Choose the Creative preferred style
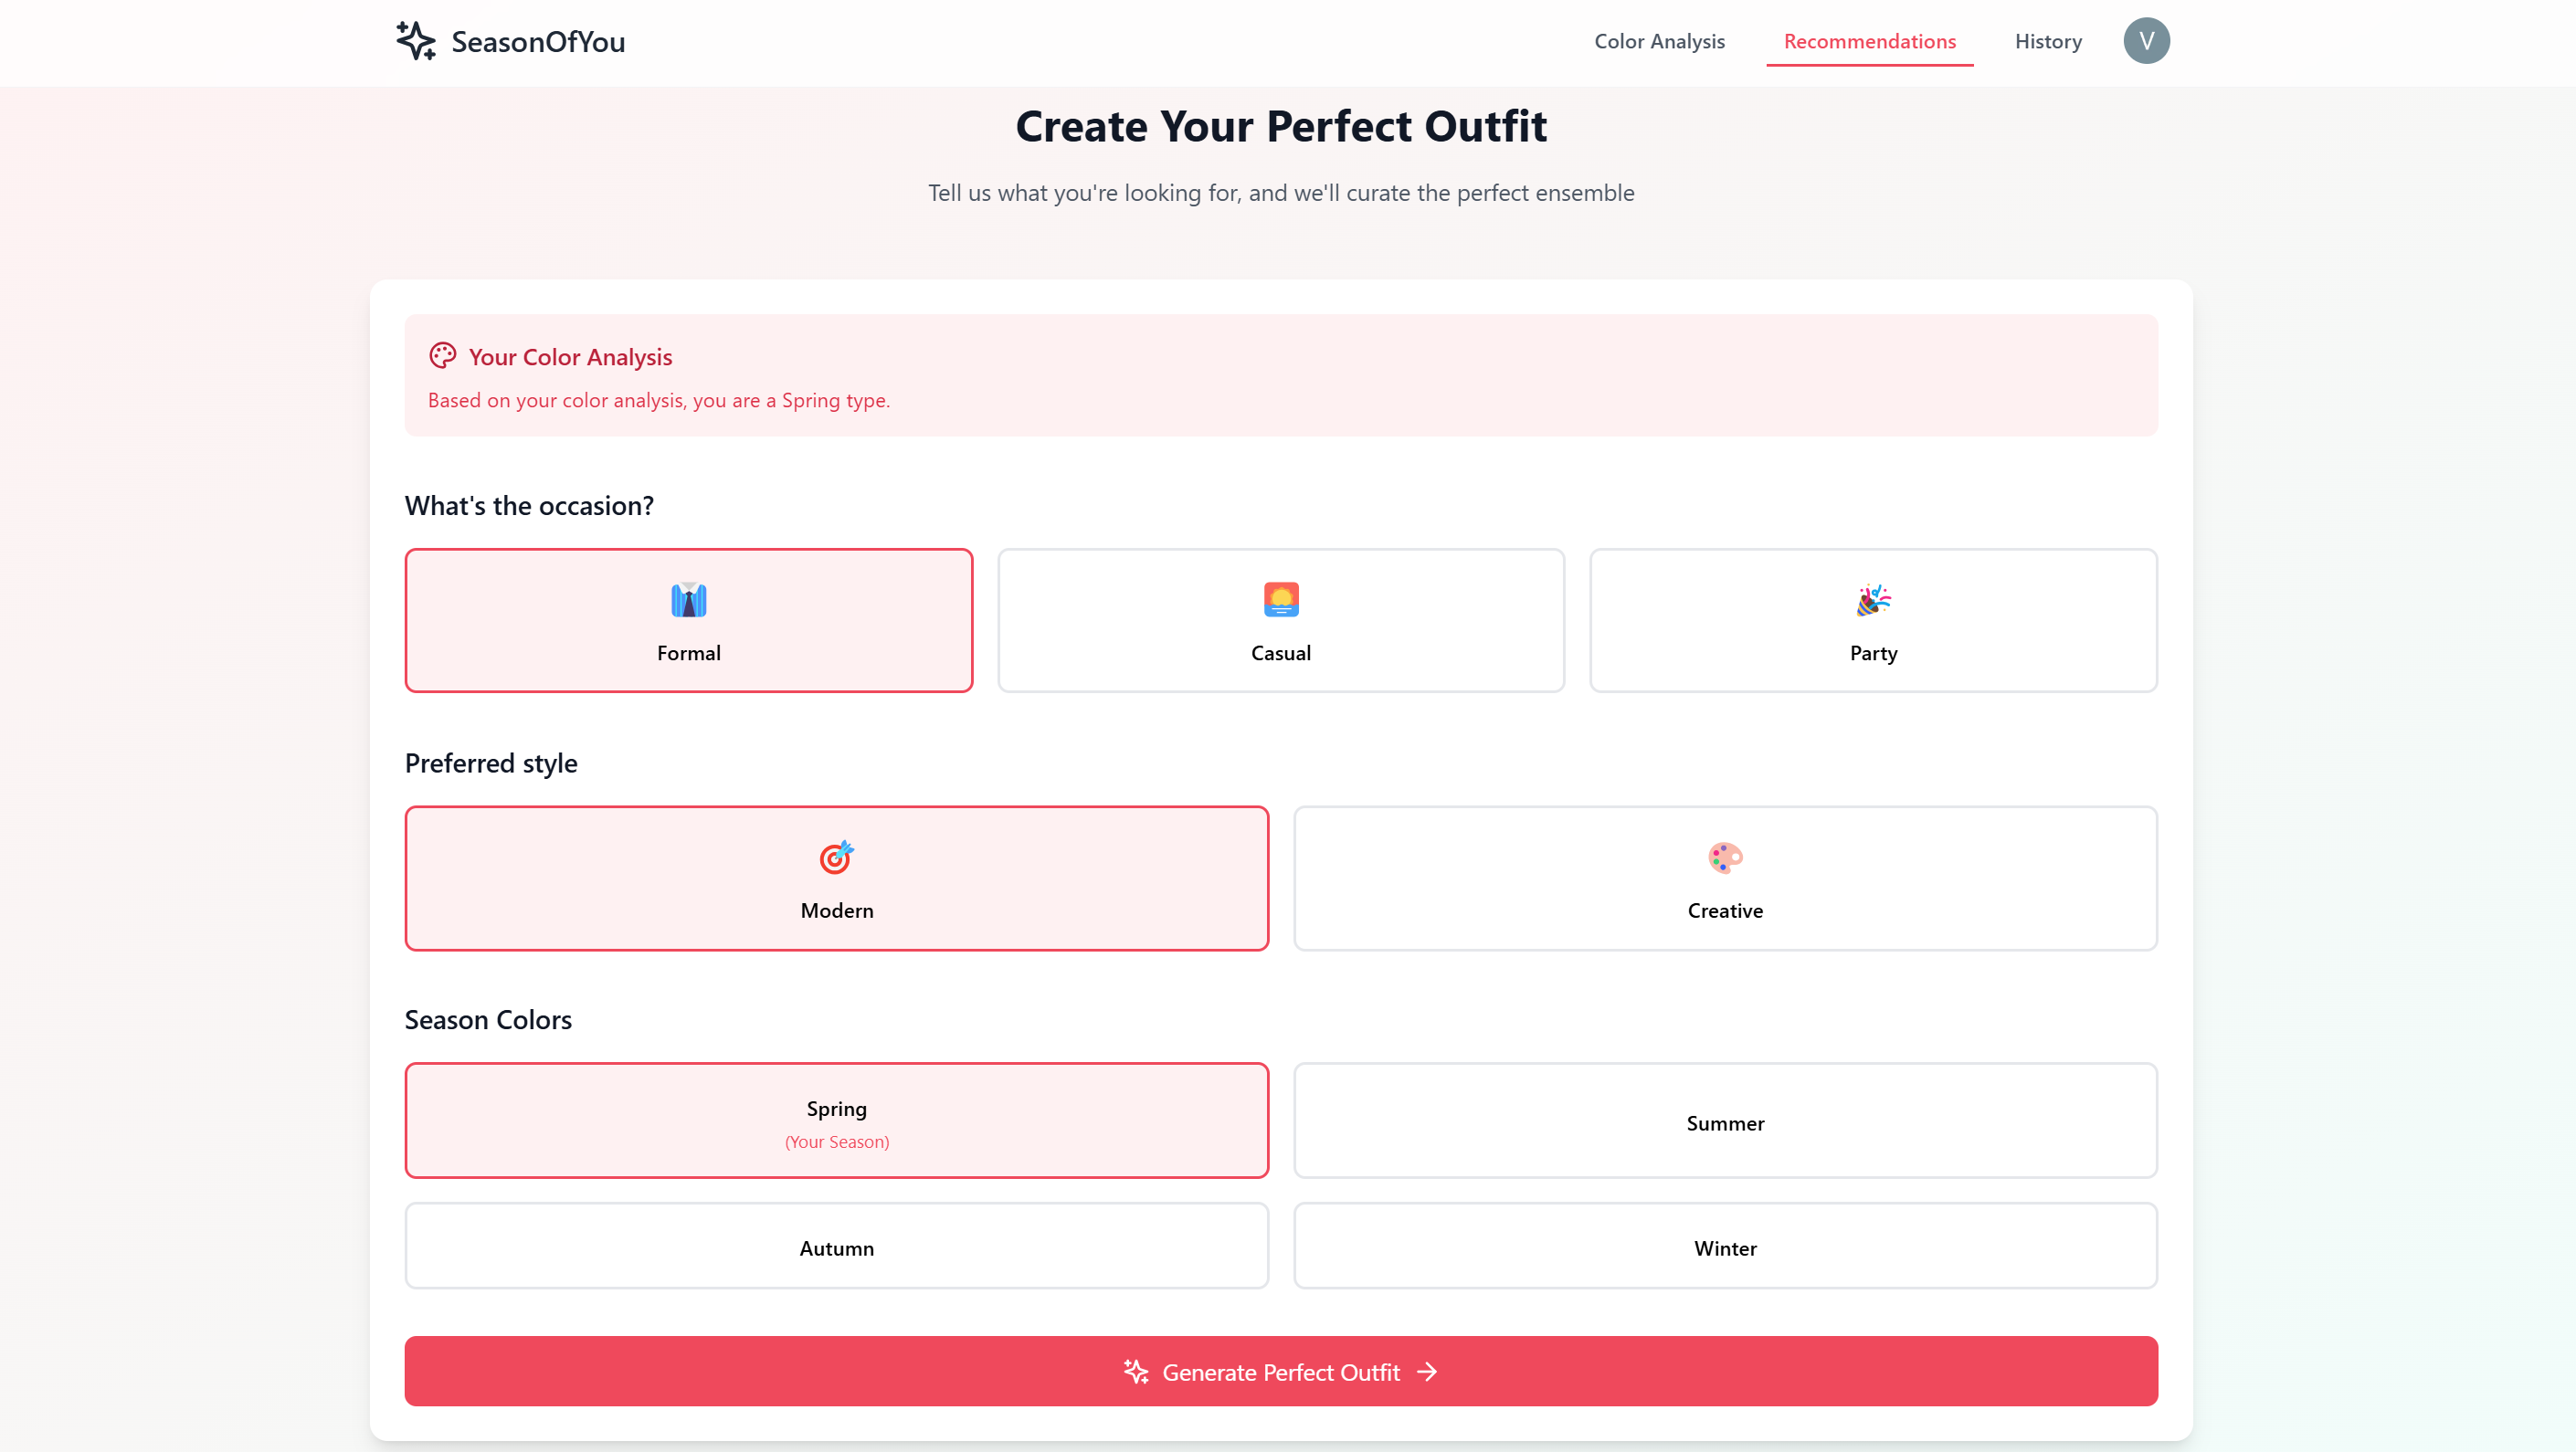This screenshot has width=2576, height=1452. pos(1724,878)
